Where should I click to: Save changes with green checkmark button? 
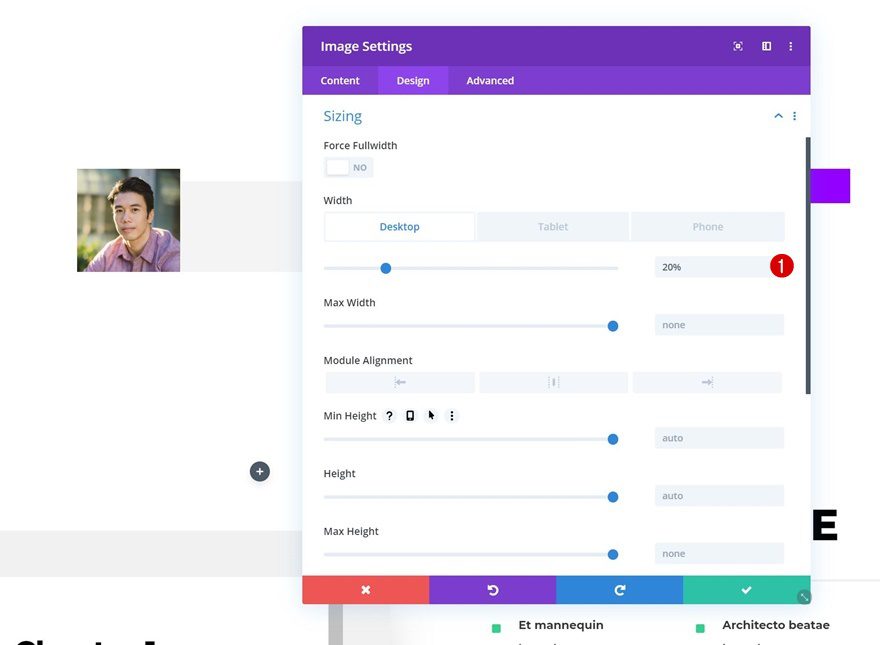coord(746,590)
